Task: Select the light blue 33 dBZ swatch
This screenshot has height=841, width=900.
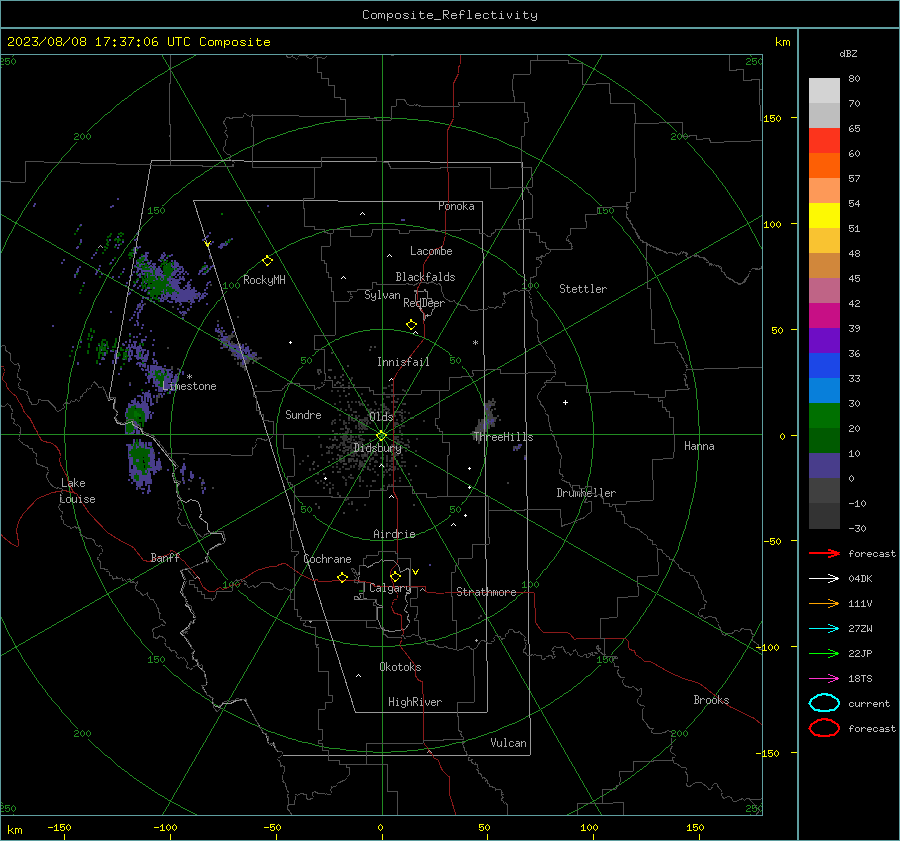Action: 824,391
